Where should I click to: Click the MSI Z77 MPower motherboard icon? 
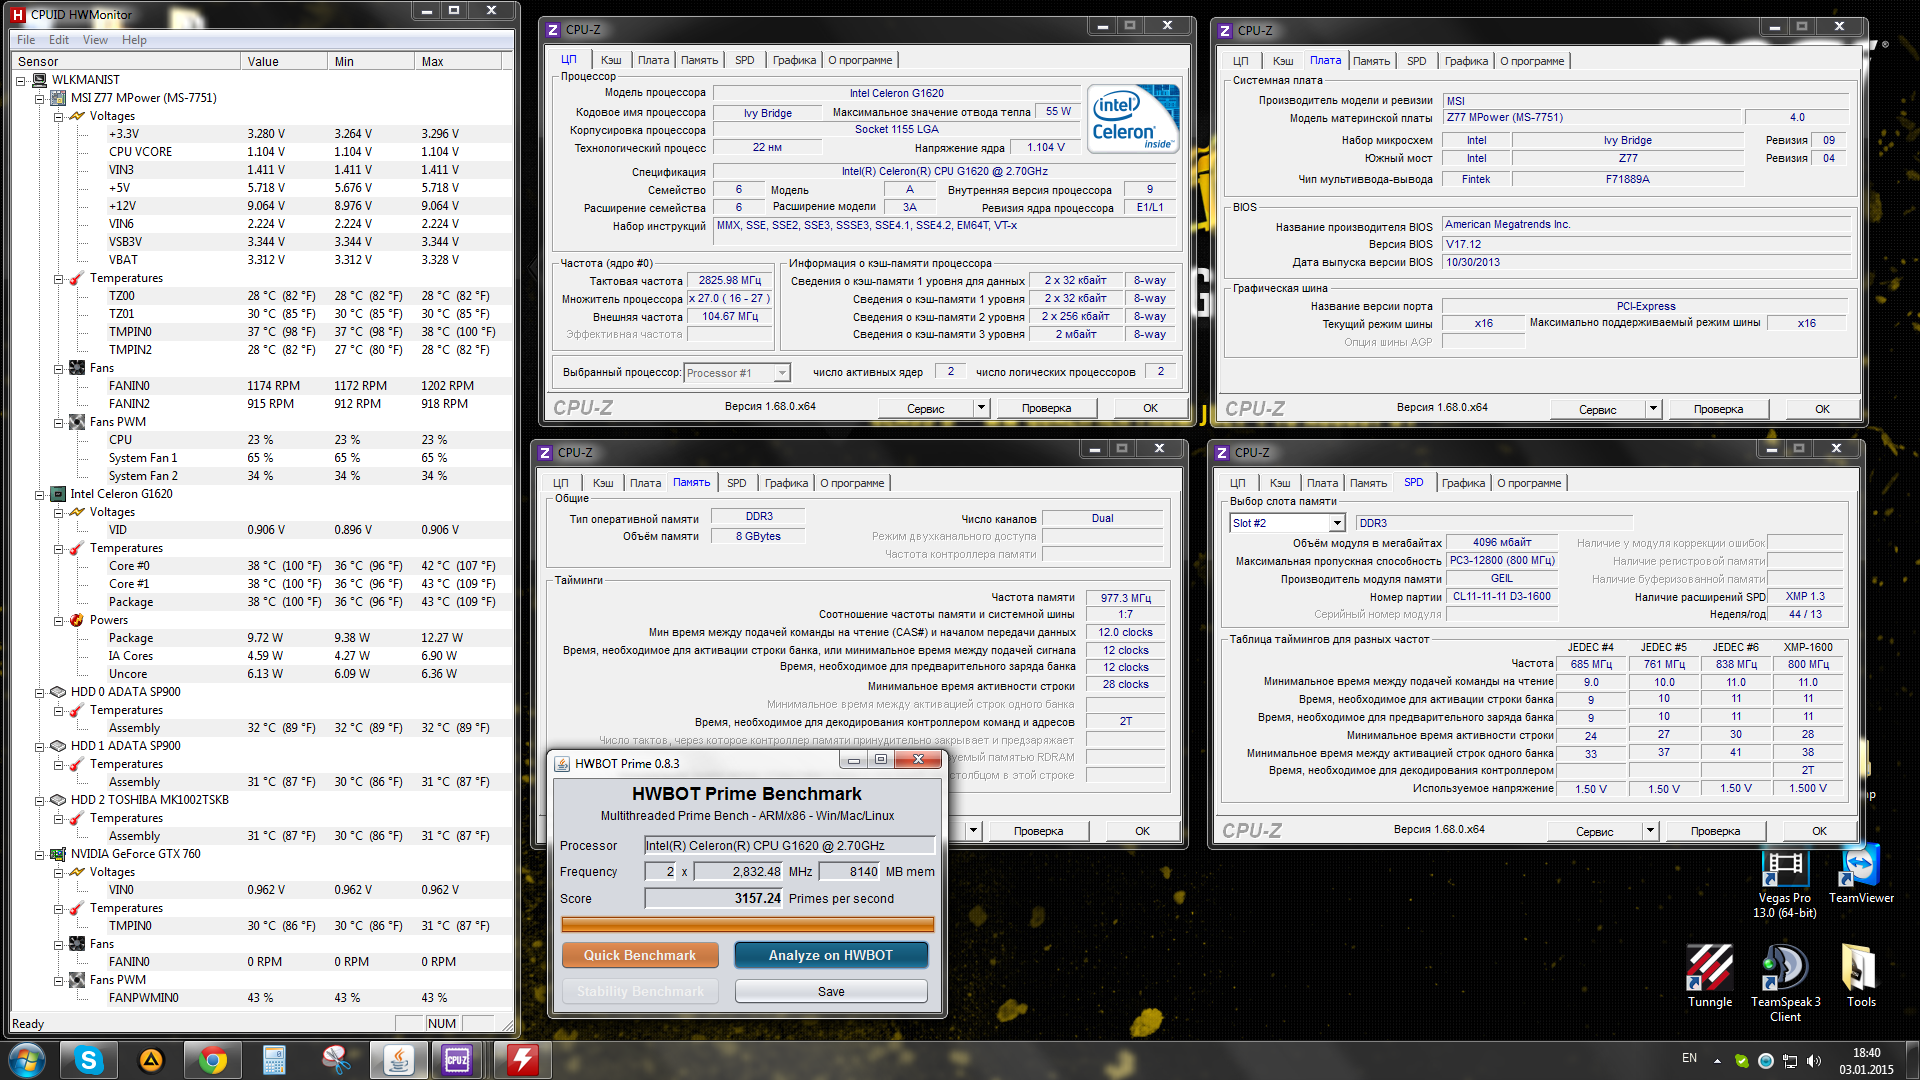[58, 98]
